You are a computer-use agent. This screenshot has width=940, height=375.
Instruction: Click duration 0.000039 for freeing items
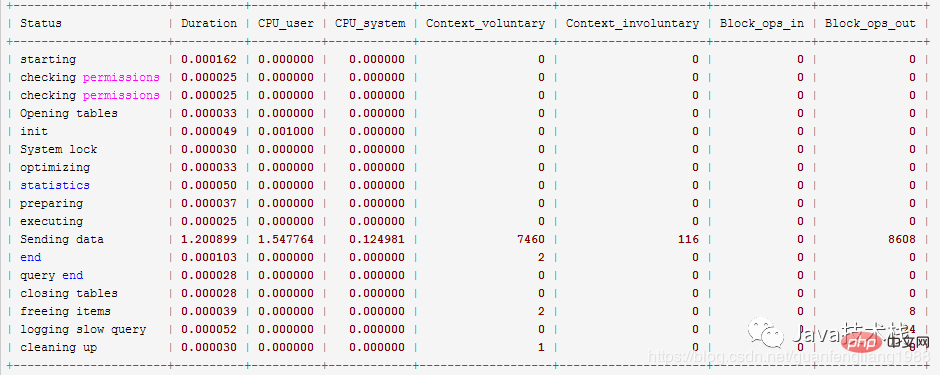tap(209, 311)
